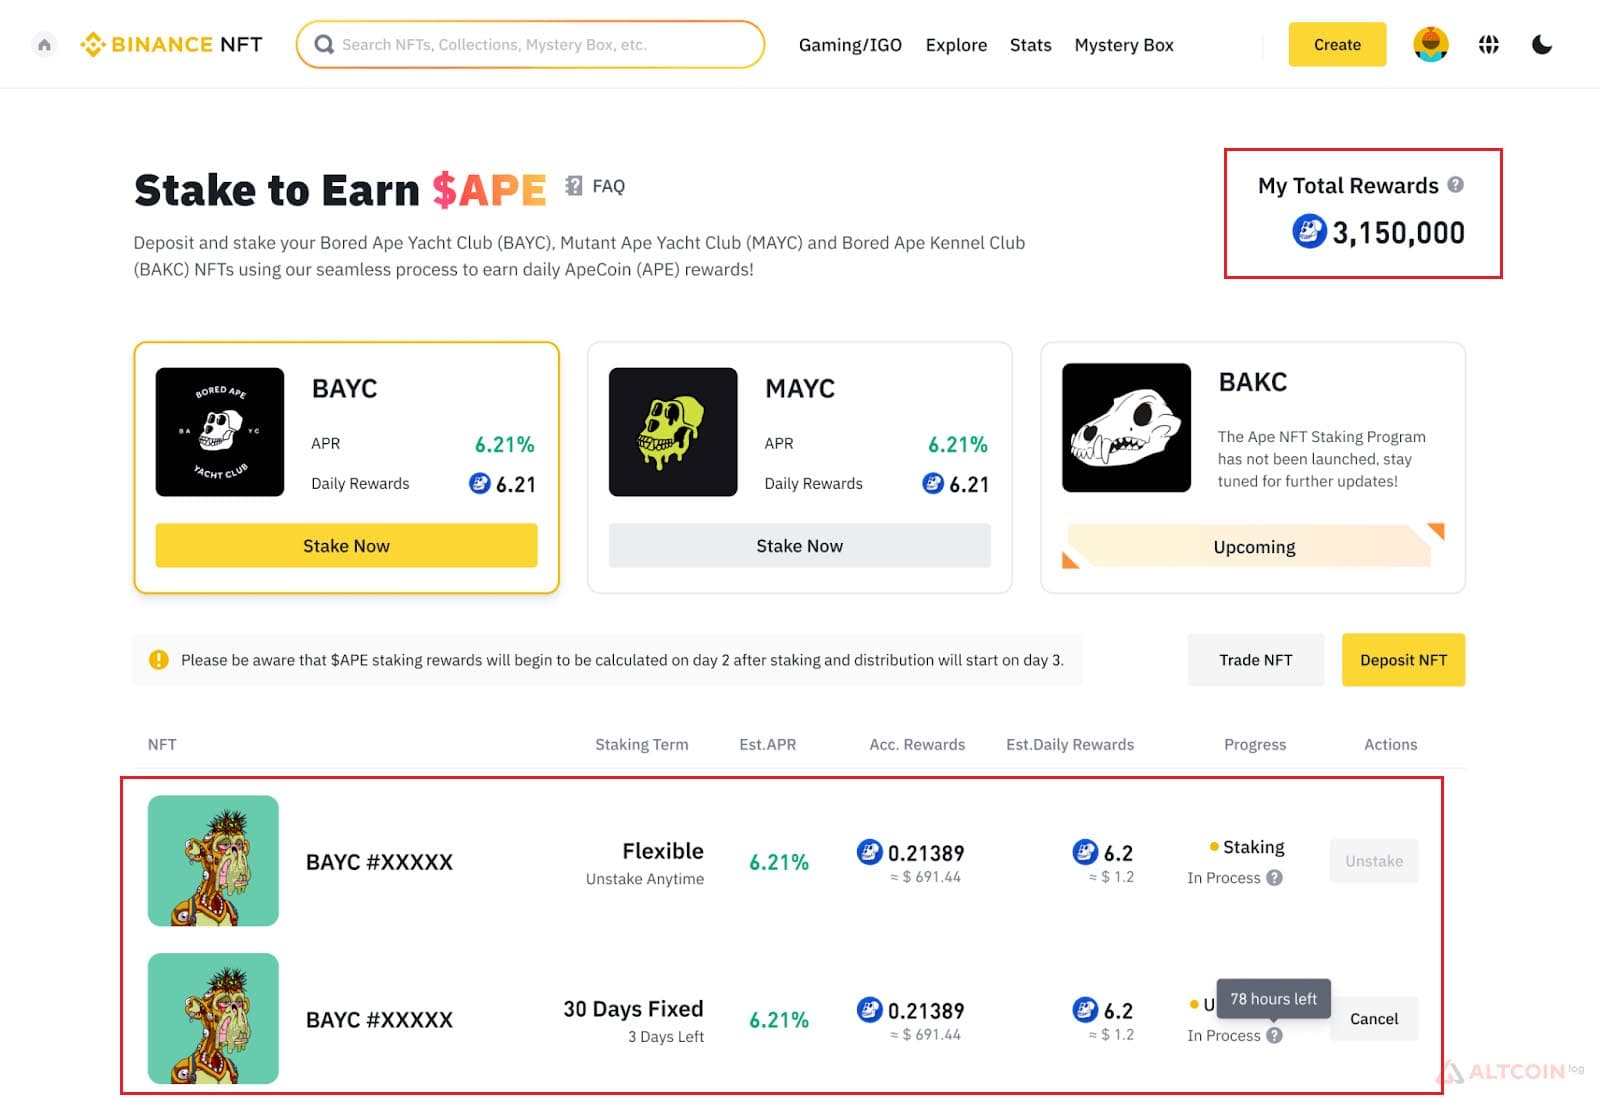Toggle dark mode with the moon icon
The image size is (1600, 1098).
coord(1541,44)
